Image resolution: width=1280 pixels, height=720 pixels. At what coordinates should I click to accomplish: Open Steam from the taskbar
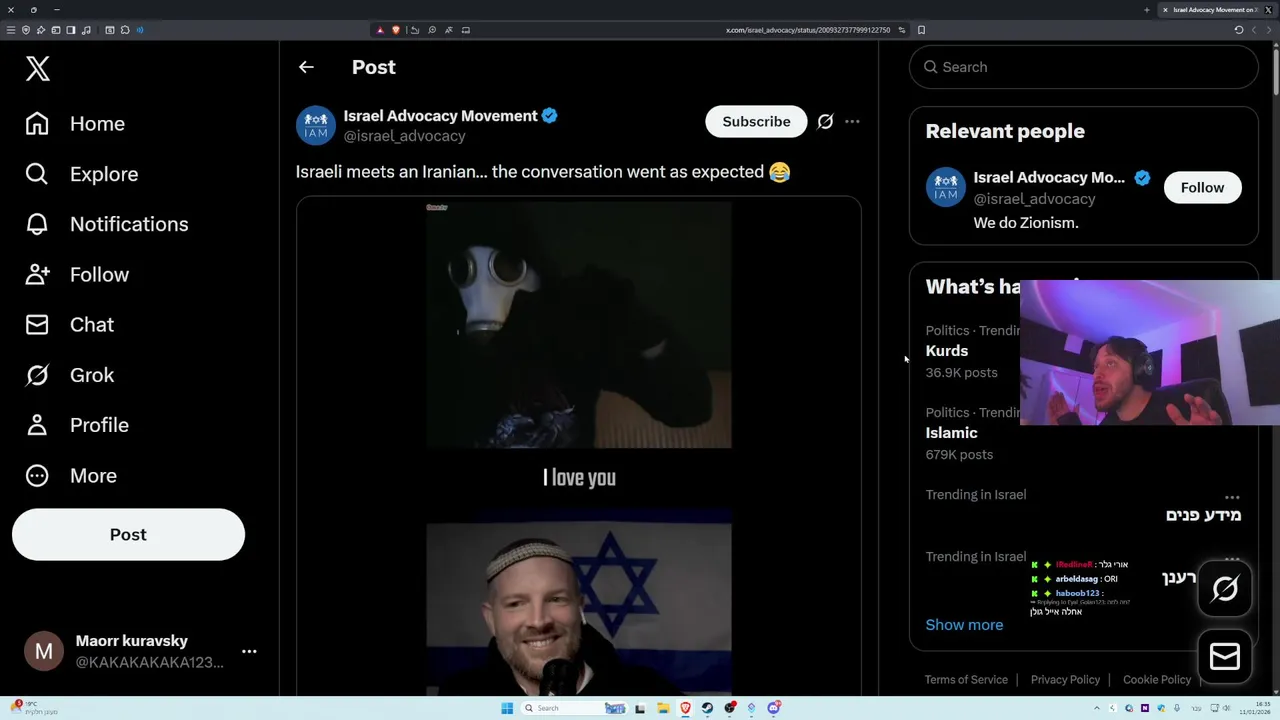(707, 708)
